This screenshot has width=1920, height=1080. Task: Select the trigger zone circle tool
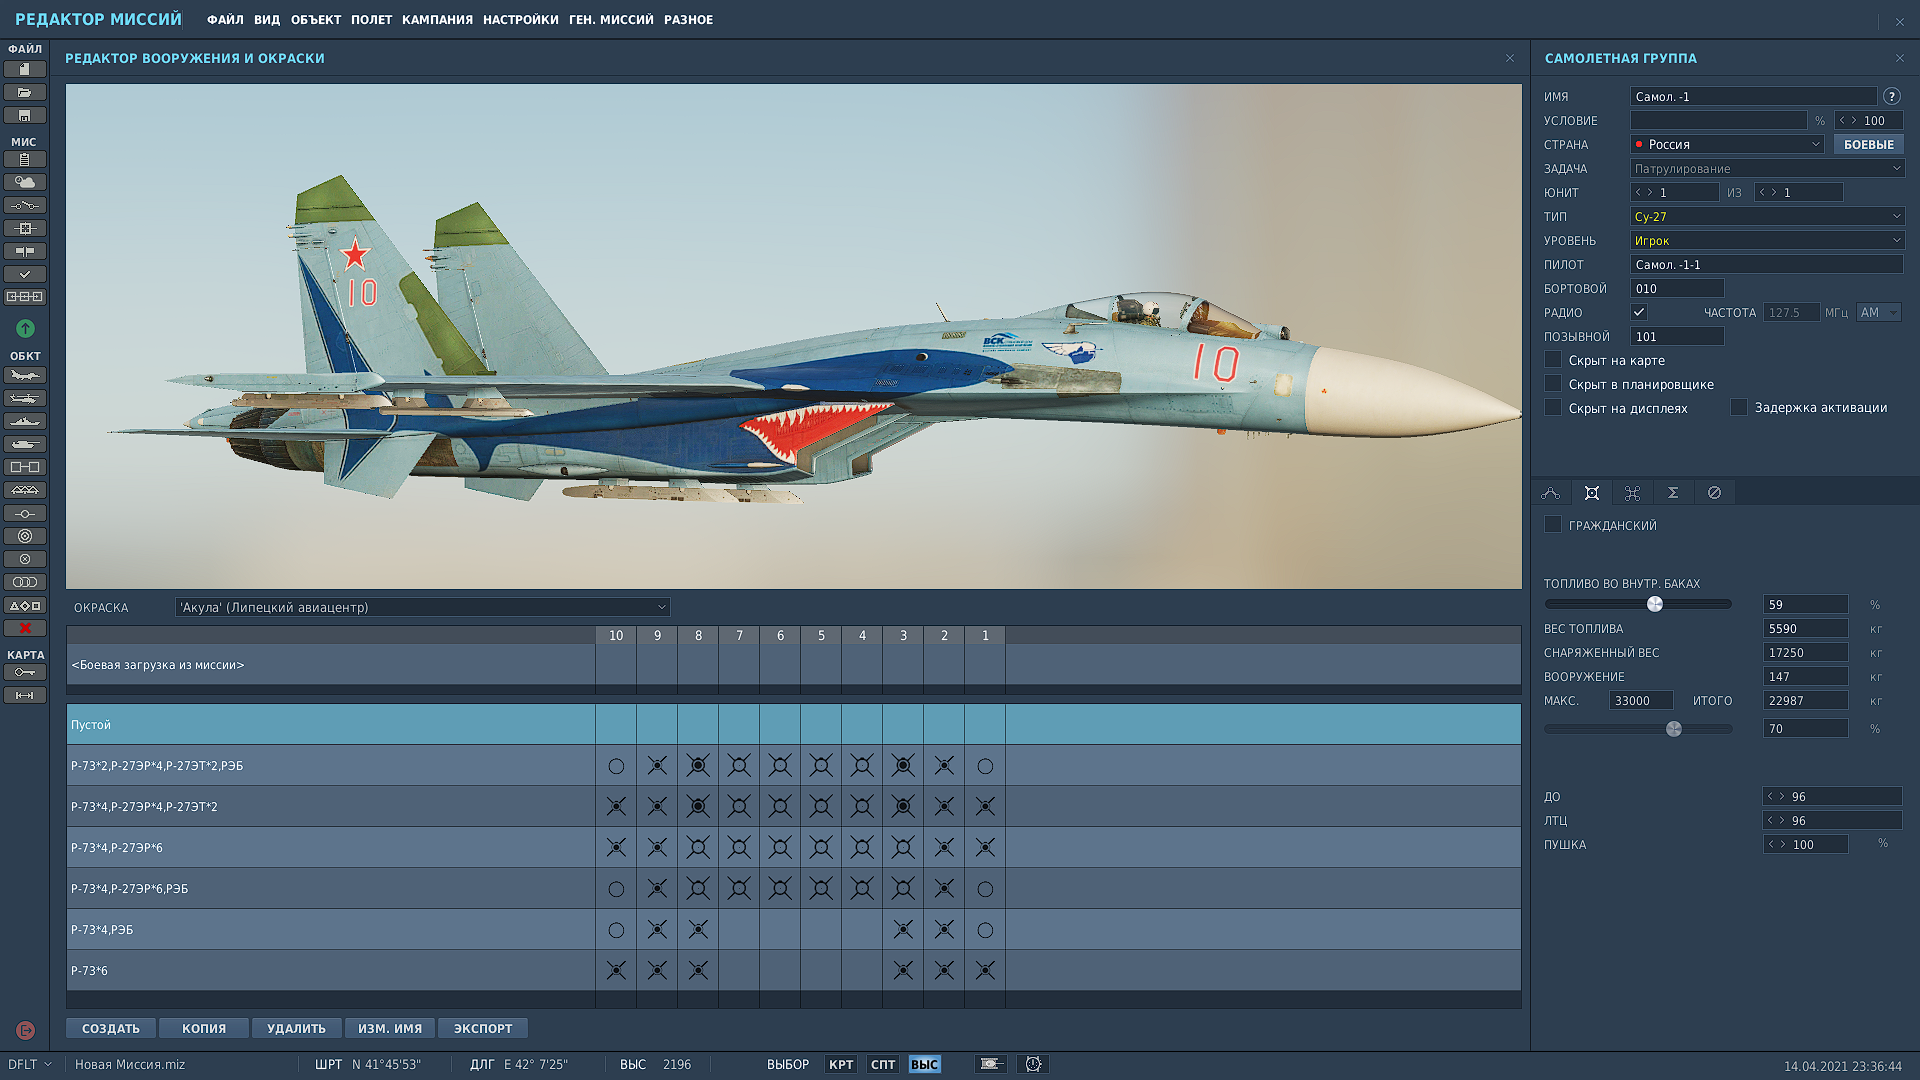pyautogui.click(x=25, y=536)
